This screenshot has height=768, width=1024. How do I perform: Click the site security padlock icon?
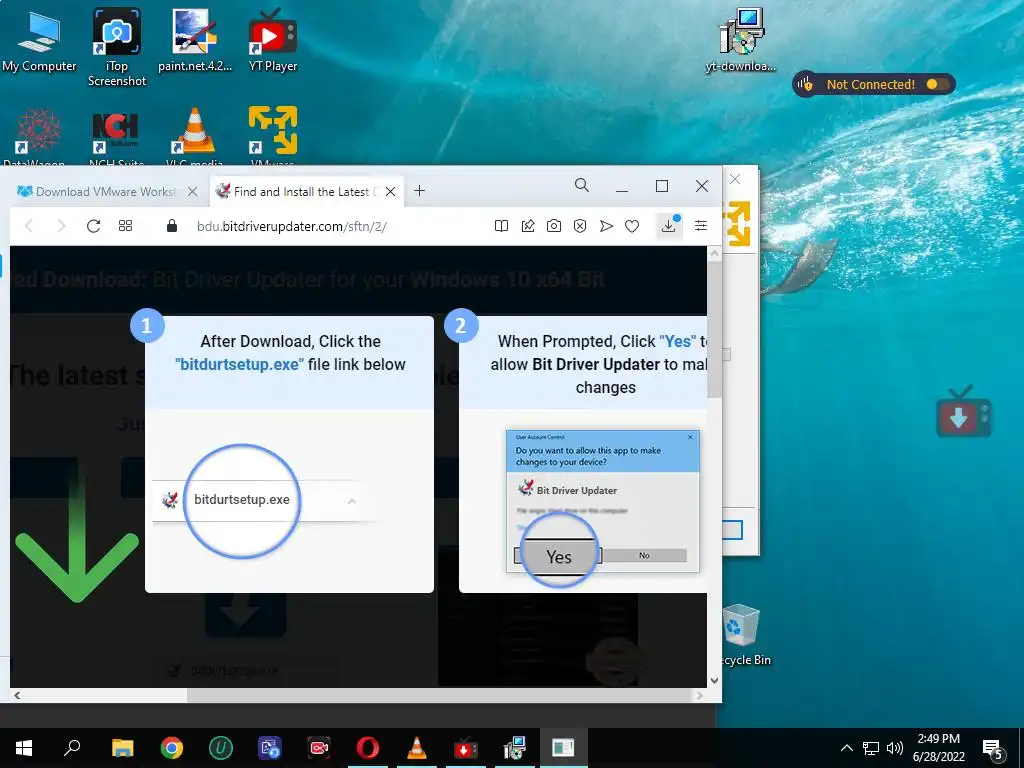pos(172,226)
